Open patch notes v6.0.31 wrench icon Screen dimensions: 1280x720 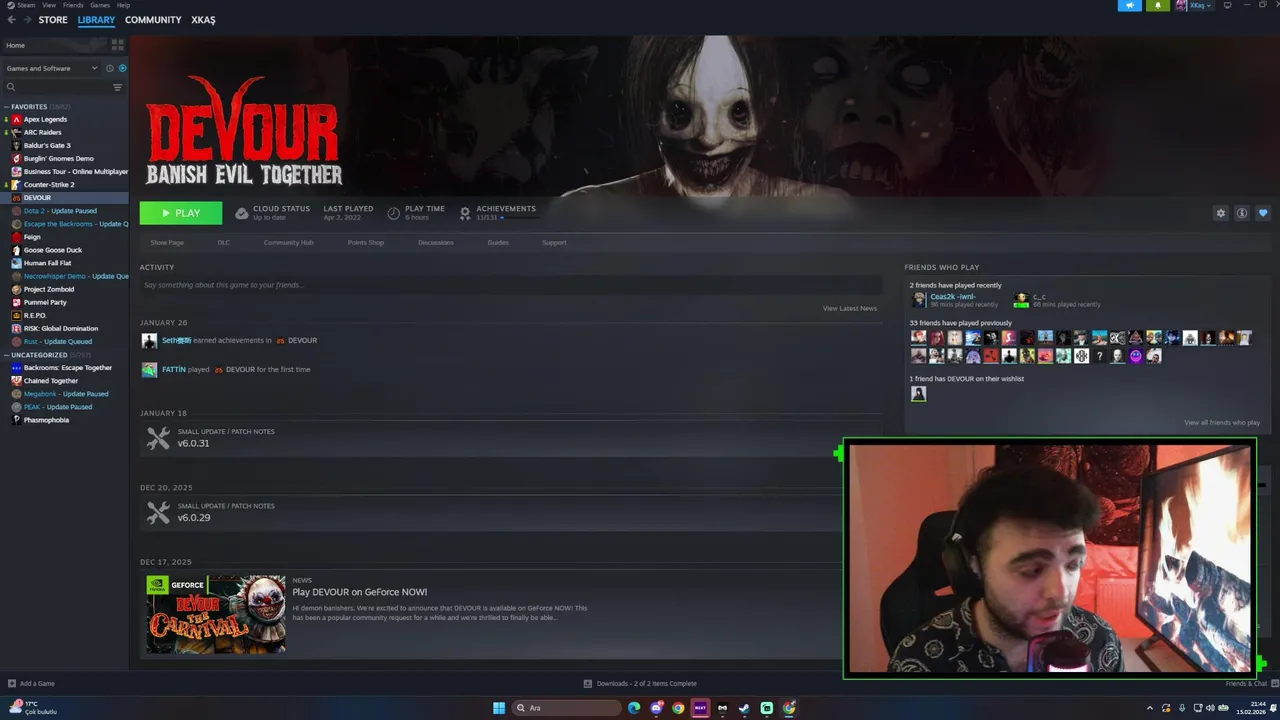pos(158,438)
